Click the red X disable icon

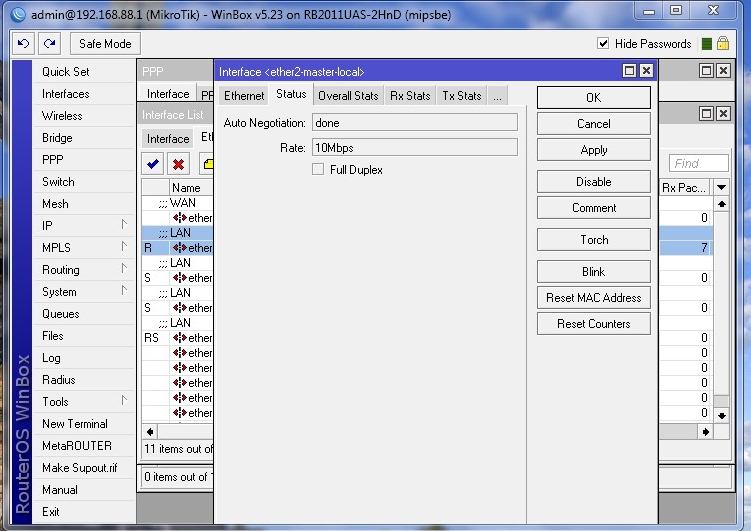click(178, 164)
